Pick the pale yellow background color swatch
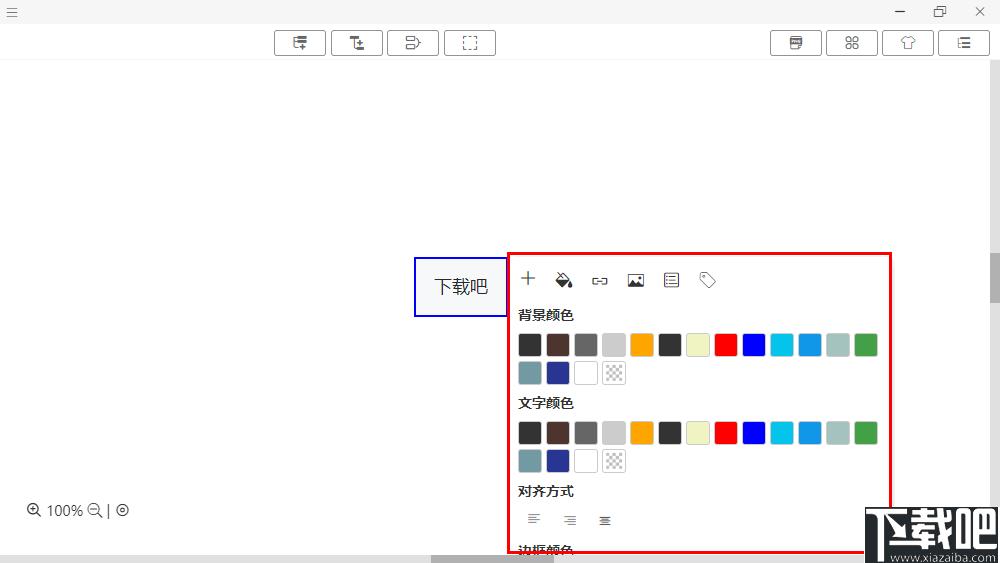 pyautogui.click(x=698, y=345)
